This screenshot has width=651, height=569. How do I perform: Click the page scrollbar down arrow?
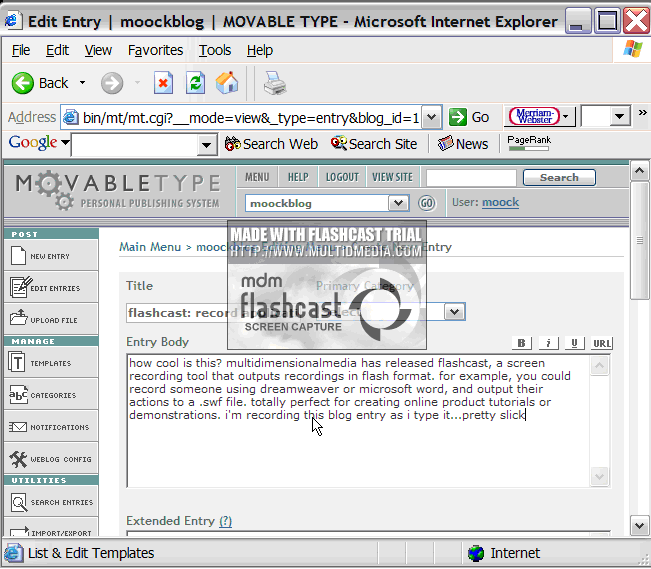click(639, 526)
